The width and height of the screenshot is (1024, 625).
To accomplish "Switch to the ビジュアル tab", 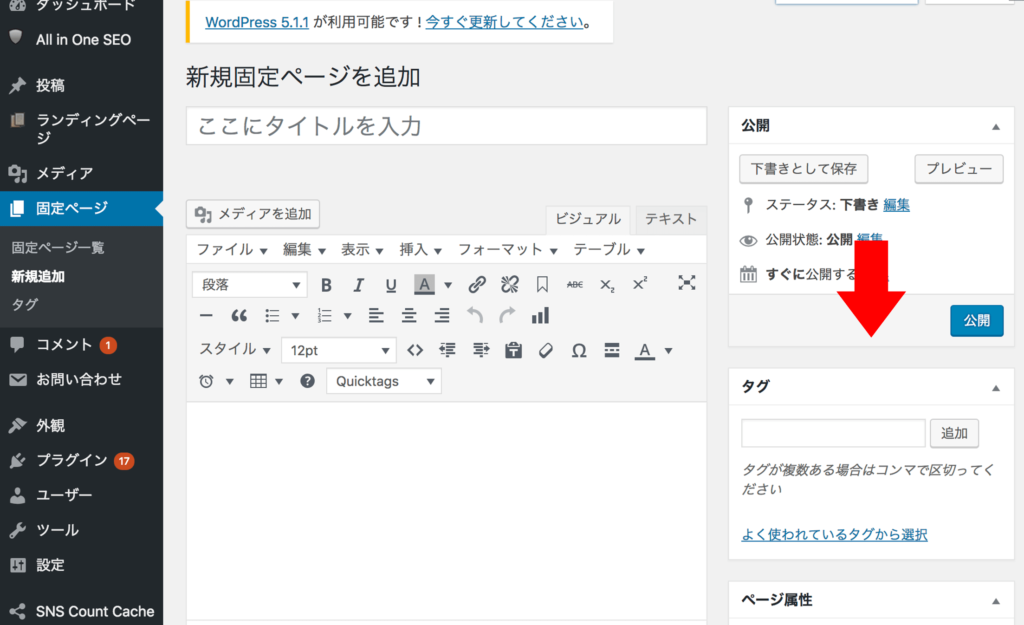I will (588, 219).
